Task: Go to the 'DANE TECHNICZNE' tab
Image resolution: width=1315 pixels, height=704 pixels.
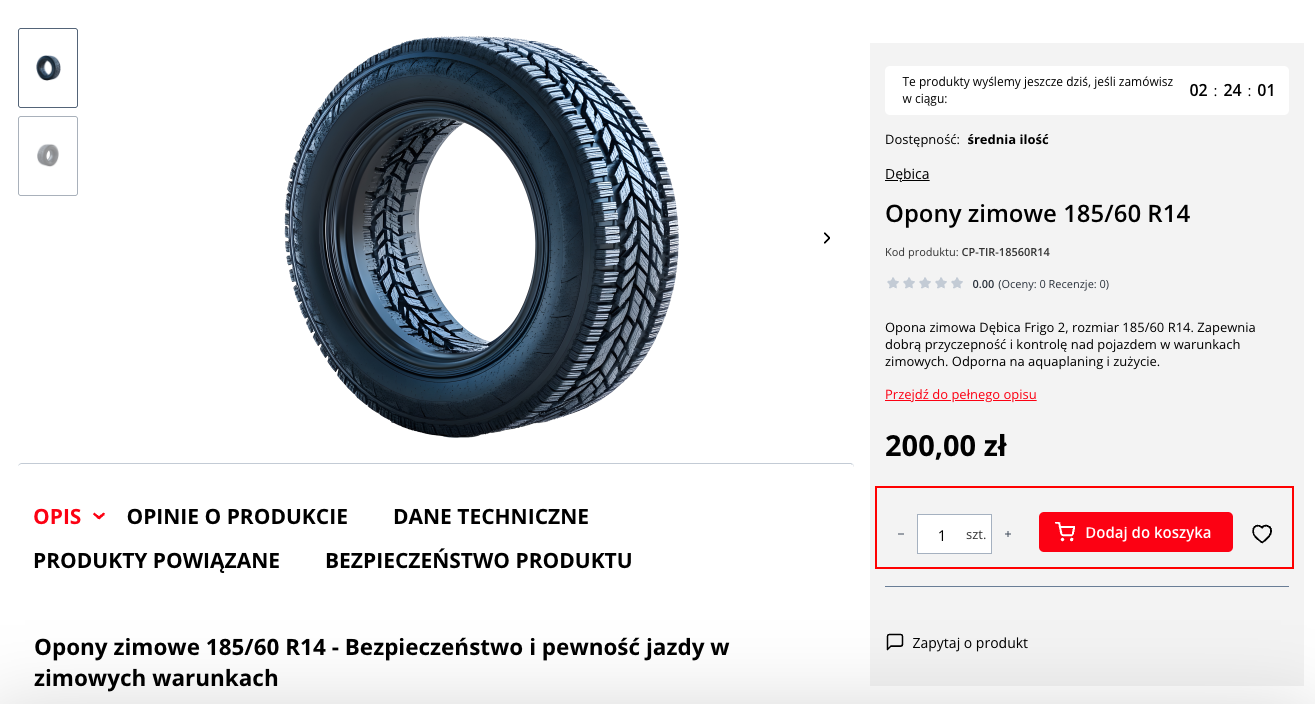Action: (x=491, y=517)
